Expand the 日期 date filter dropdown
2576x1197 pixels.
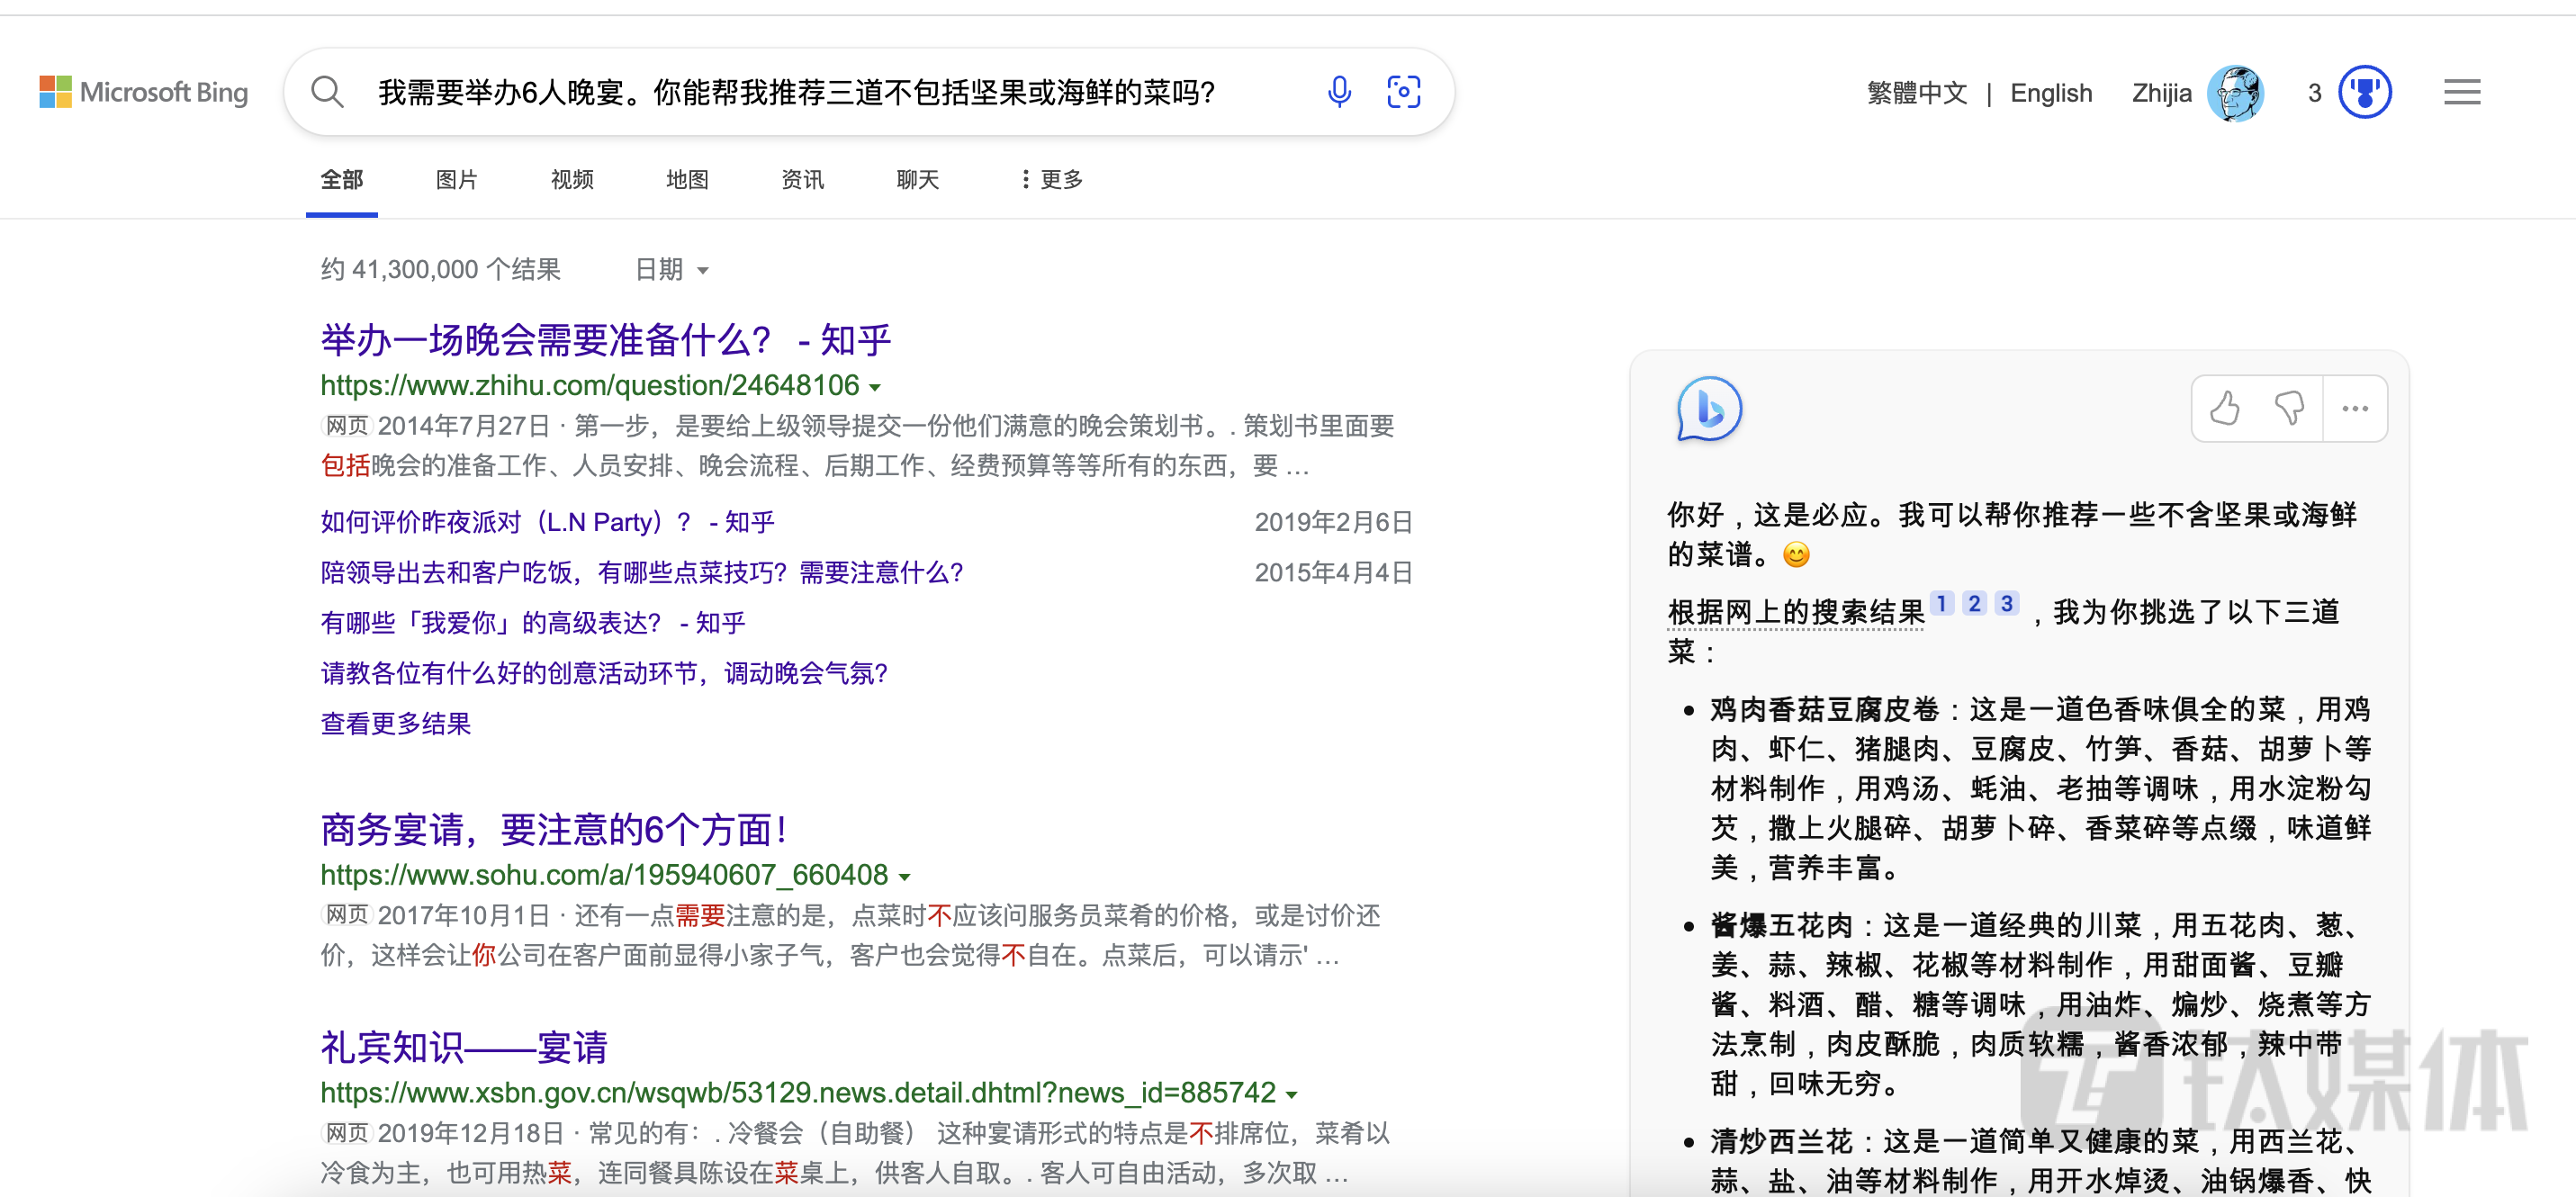672,270
